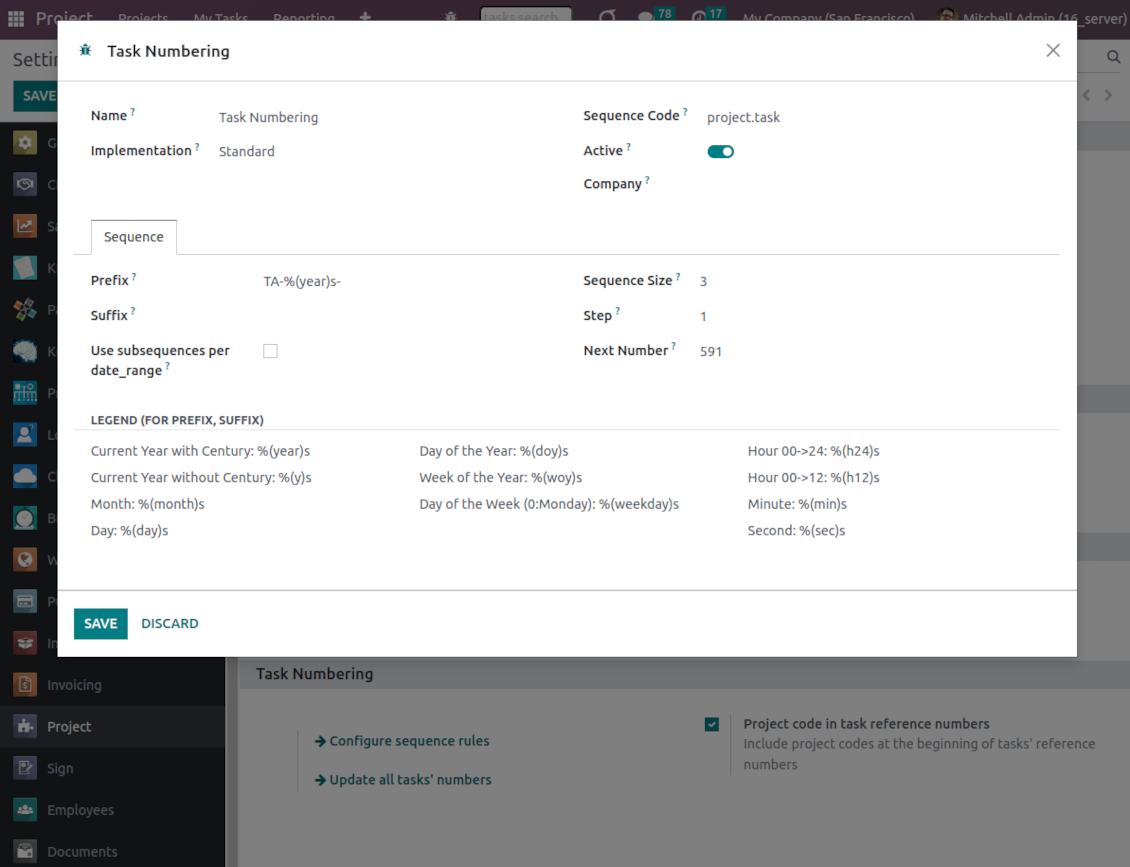
Task: Click the globe Website icon in settings sidebar
Action: tap(25, 560)
